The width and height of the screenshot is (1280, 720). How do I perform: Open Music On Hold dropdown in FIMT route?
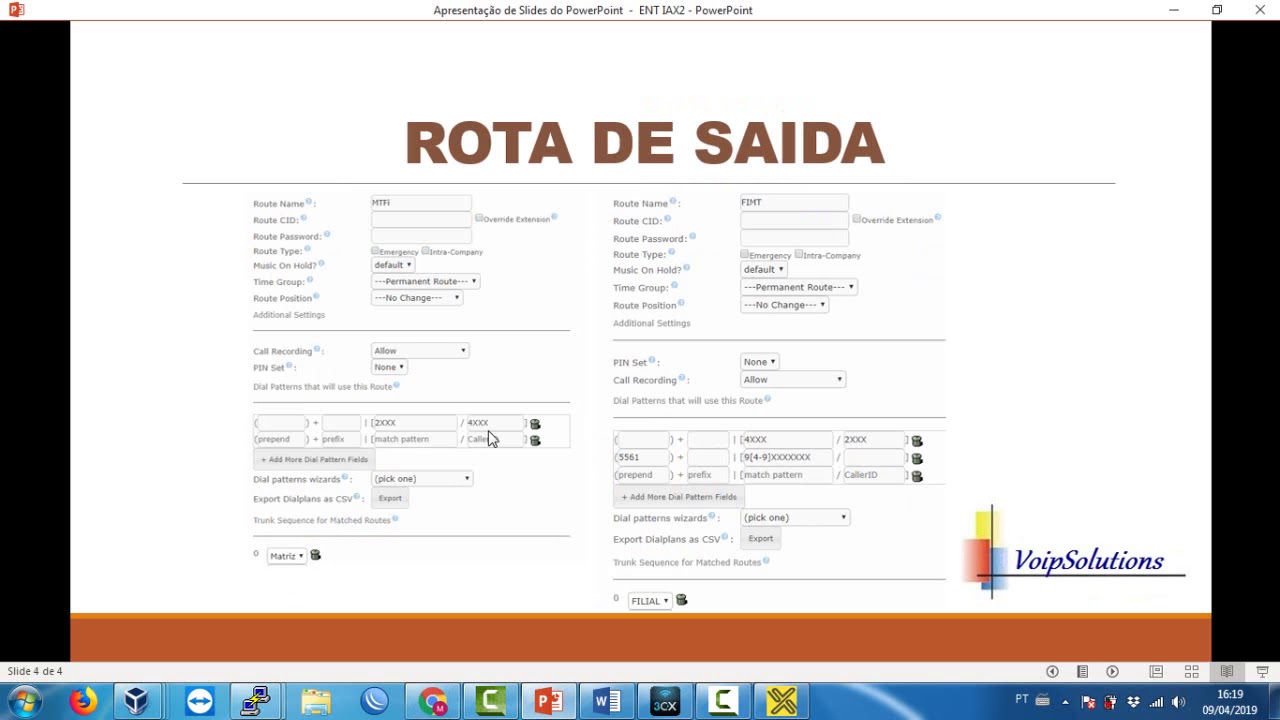coord(764,270)
